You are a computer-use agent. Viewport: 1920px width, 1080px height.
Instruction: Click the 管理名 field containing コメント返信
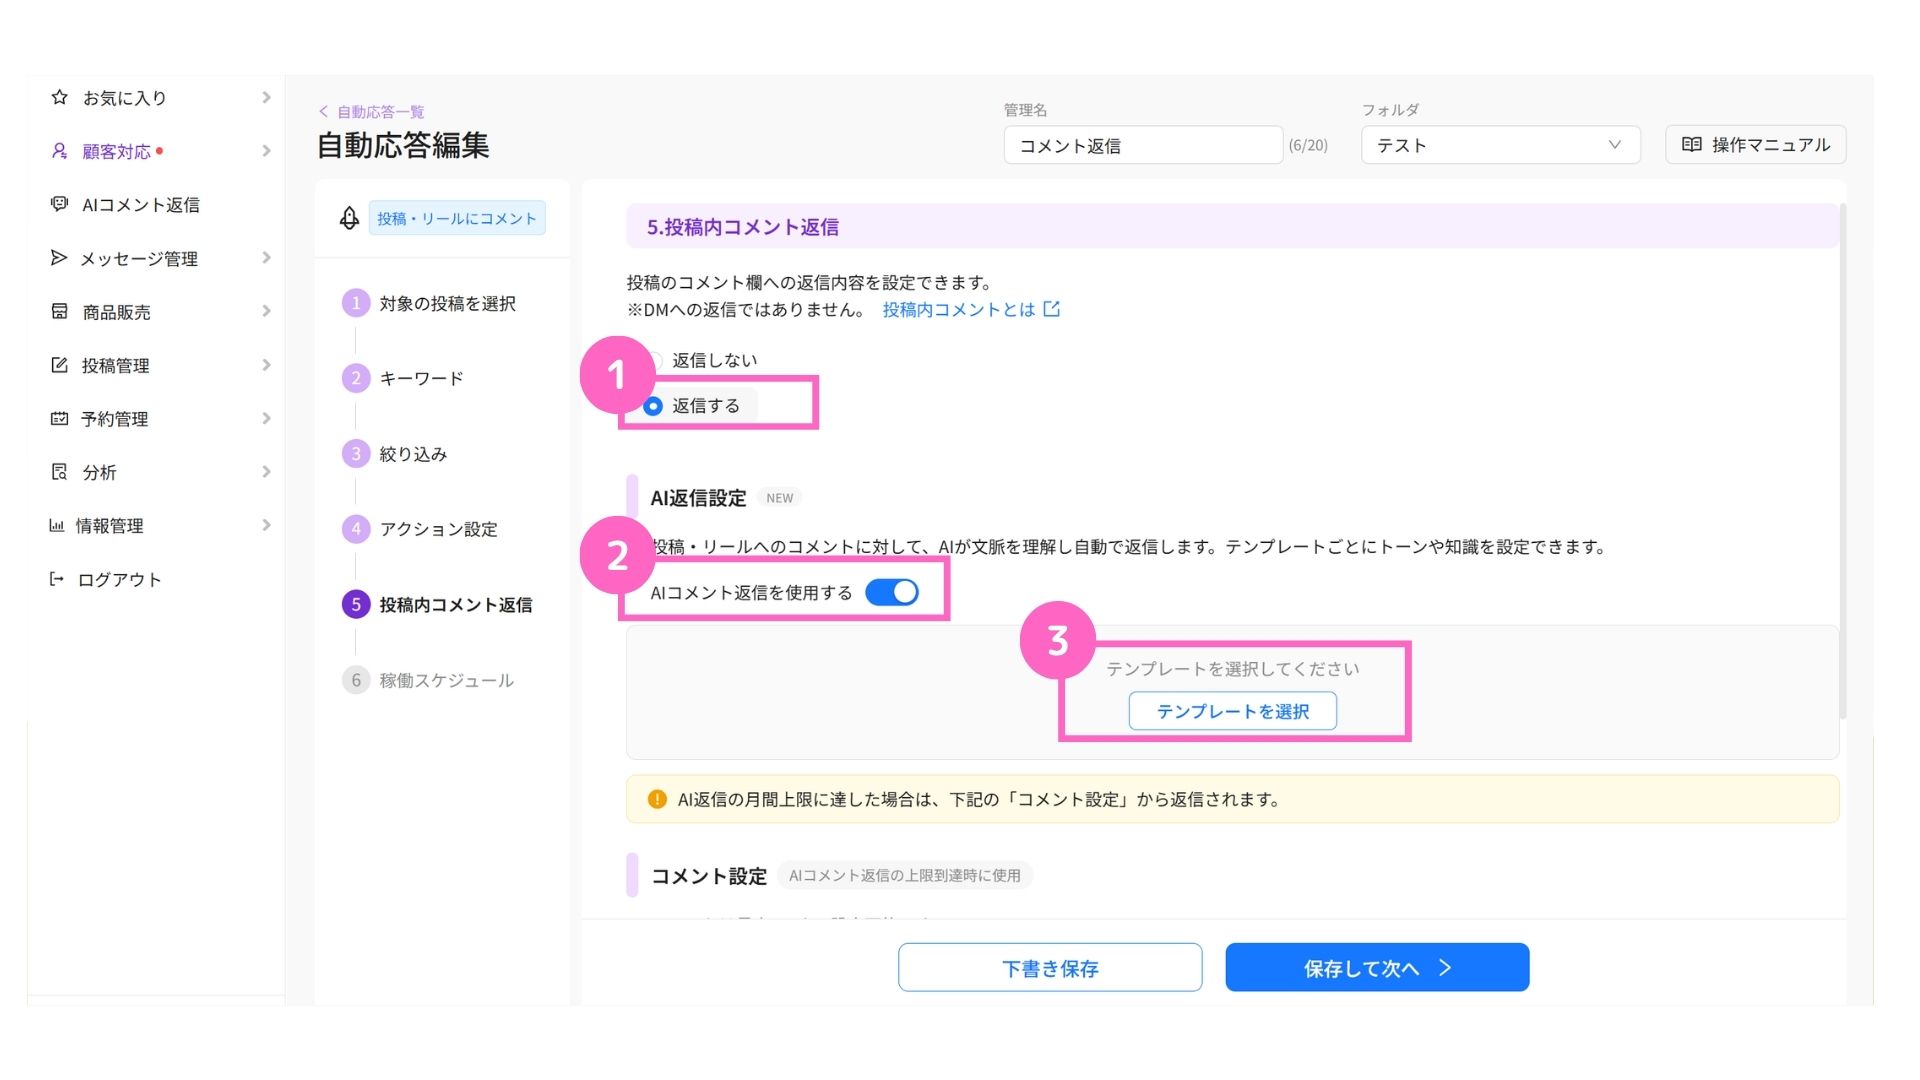(1143, 145)
